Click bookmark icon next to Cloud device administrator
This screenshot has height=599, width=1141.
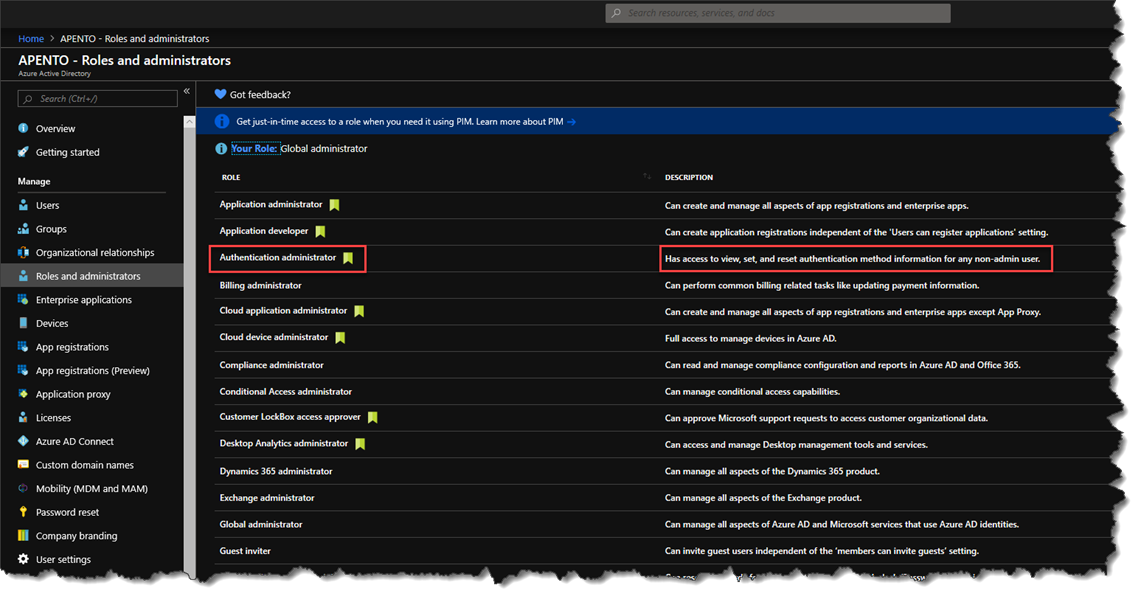(340, 338)
